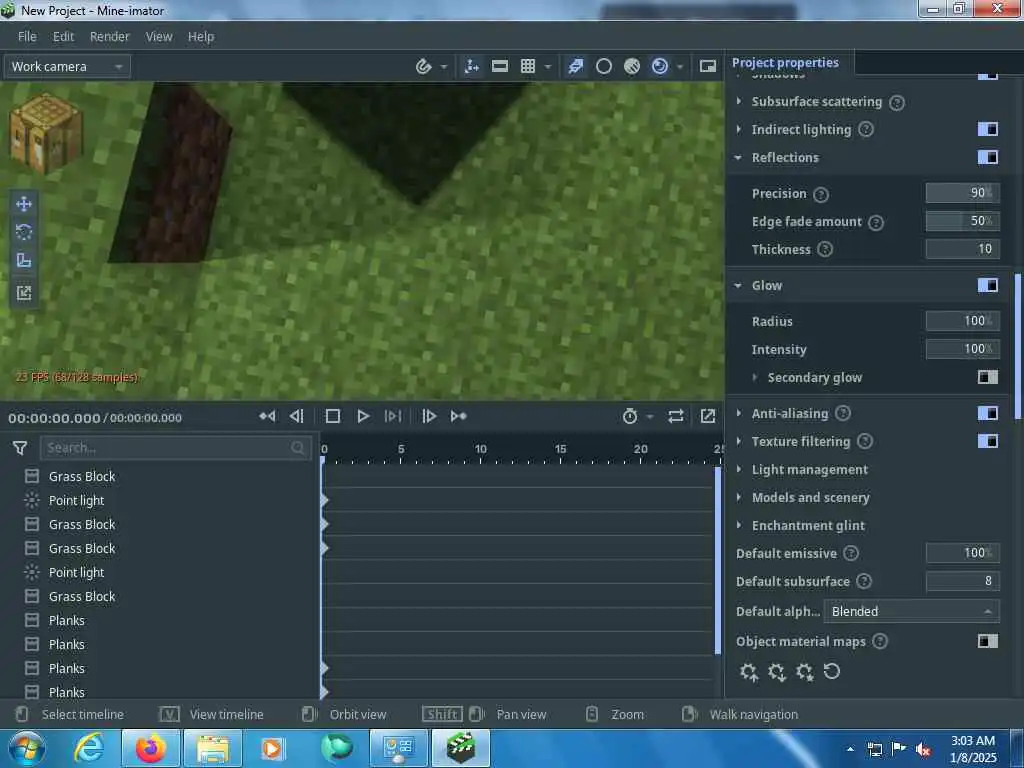Open the Default alpha Blended dropdown
Viewport: 1024px width, 768px height.
pyautogui.click(x=911, y=611)
